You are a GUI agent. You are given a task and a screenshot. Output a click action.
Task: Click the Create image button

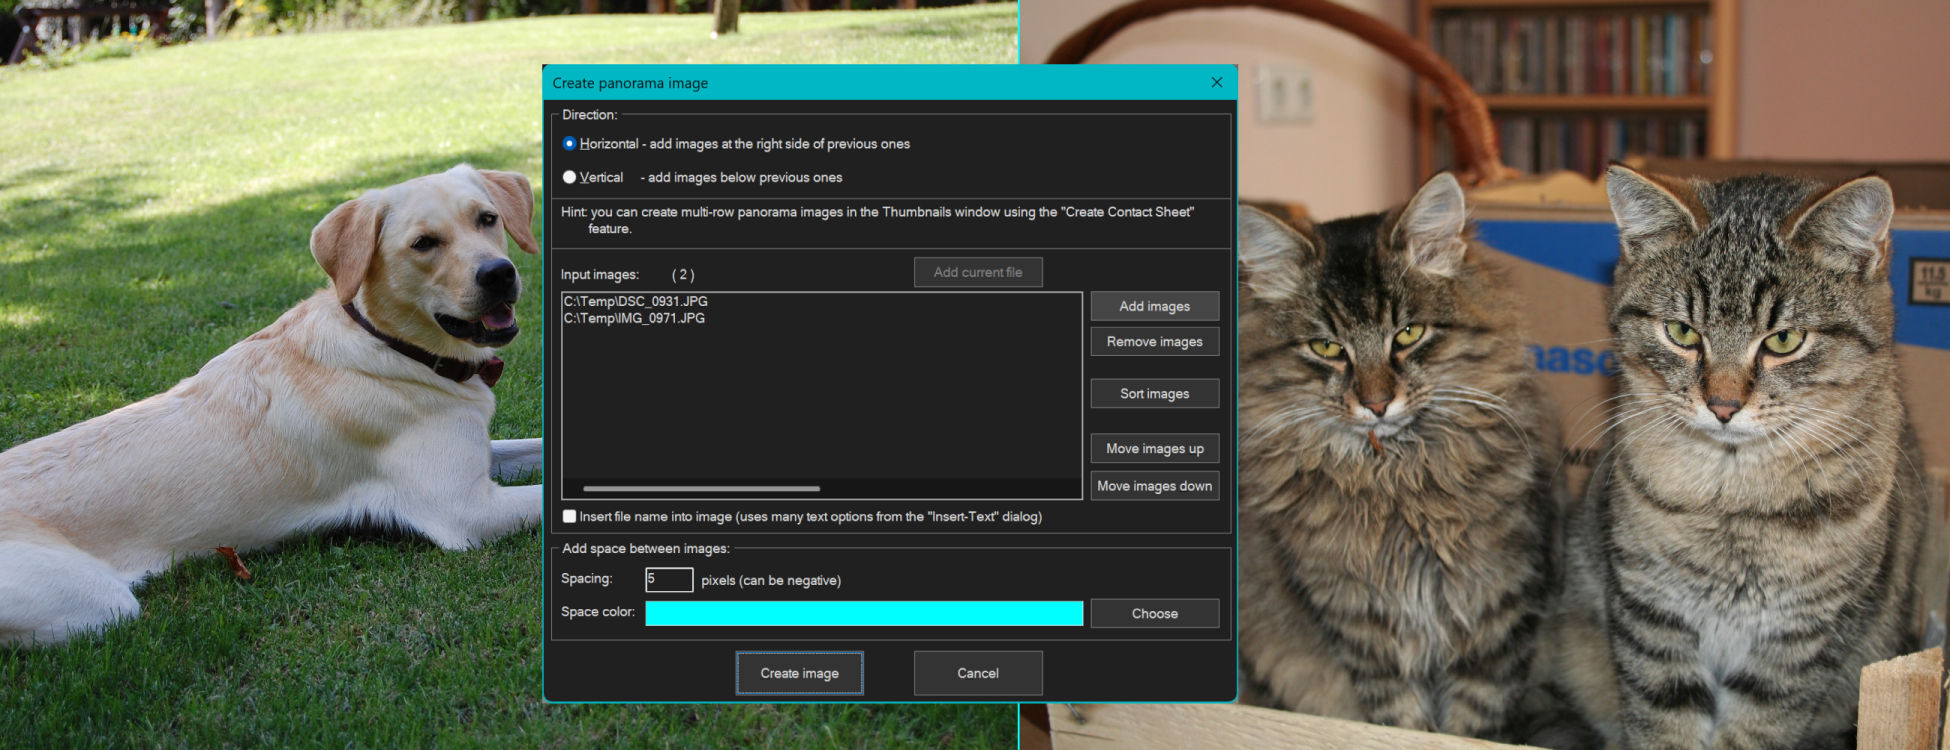[x=799, y=673]
